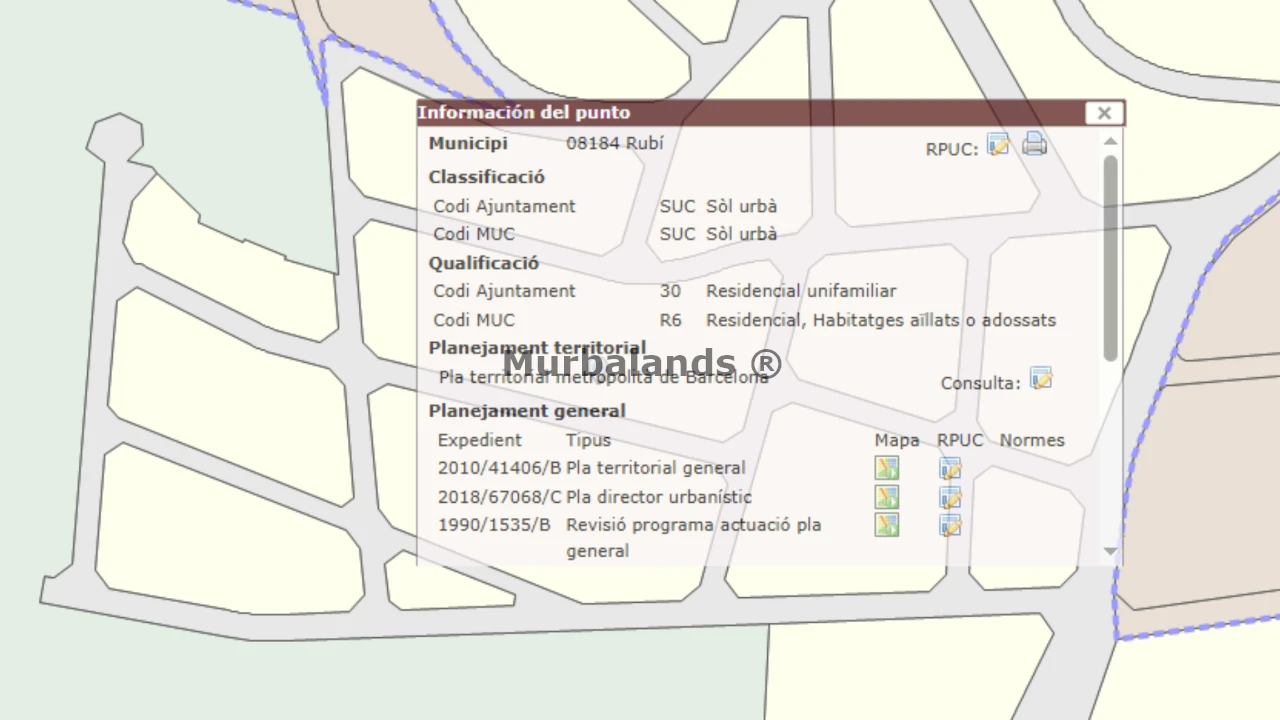Viewport: 1280px width, 720px height.
Task: Select expedient 2010/41406/B in the list
Action: 499,468
